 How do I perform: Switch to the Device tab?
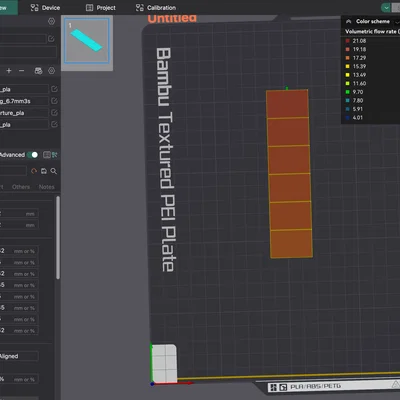click(x=45, y=8)
